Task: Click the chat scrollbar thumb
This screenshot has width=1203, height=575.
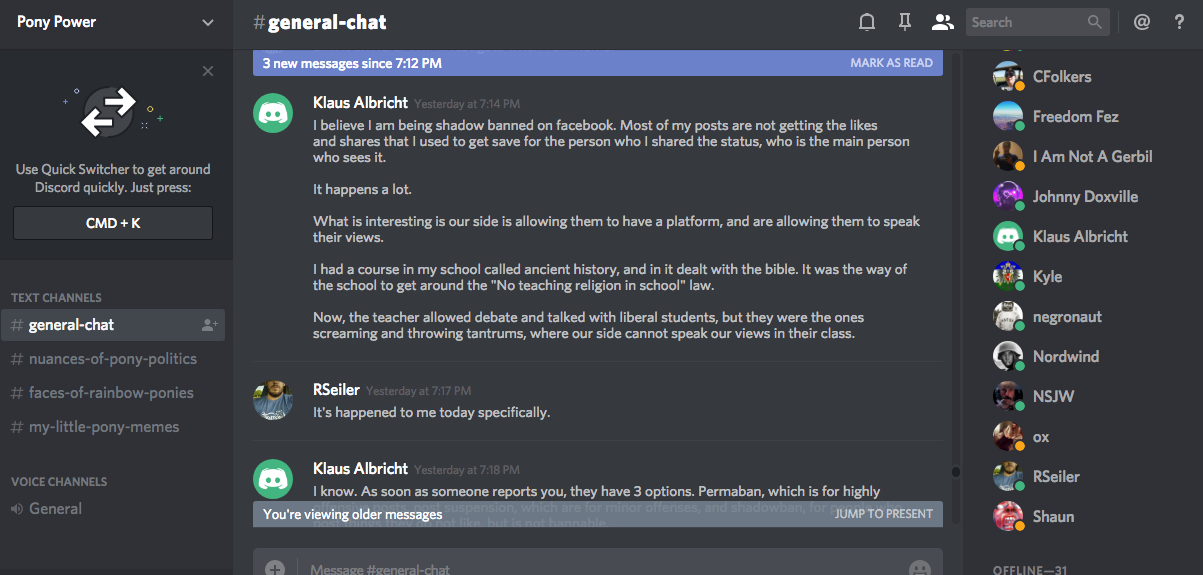Action: [x=955, y=471]
